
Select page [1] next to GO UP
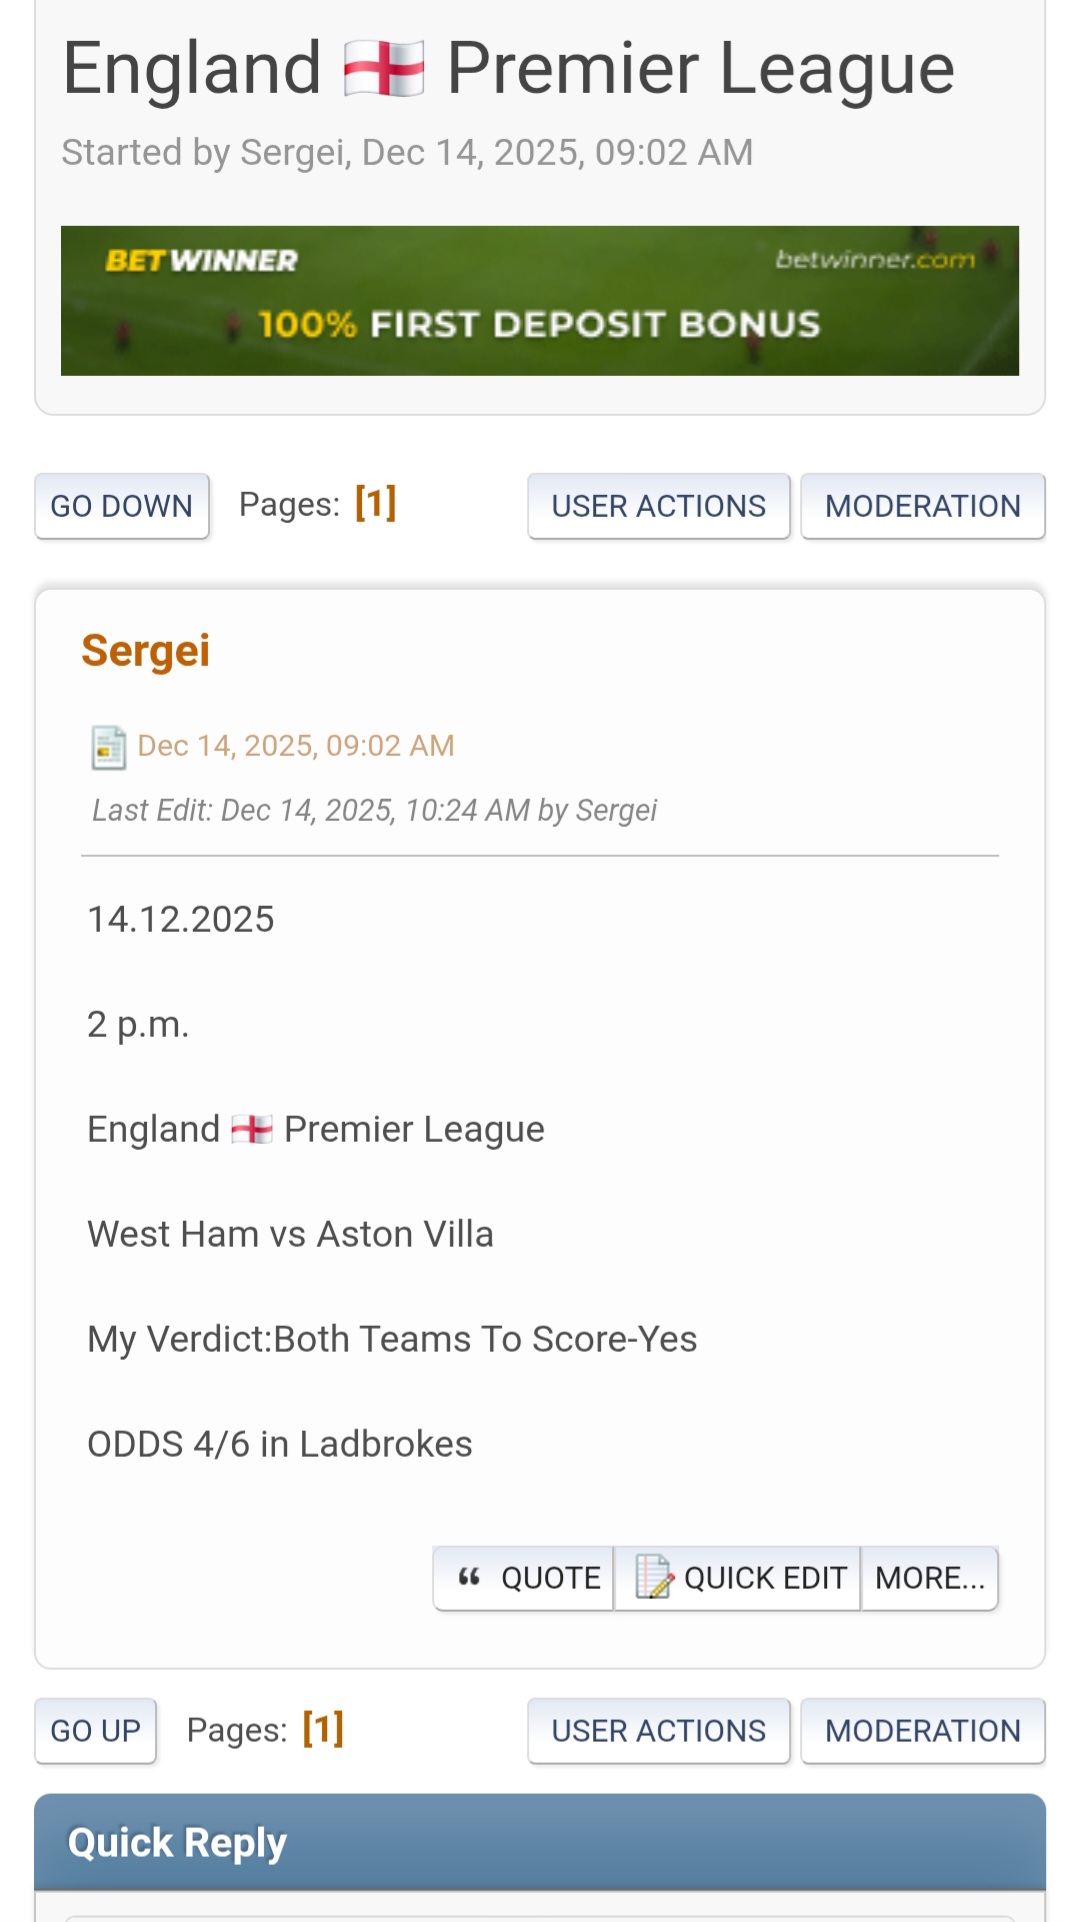323,1729
